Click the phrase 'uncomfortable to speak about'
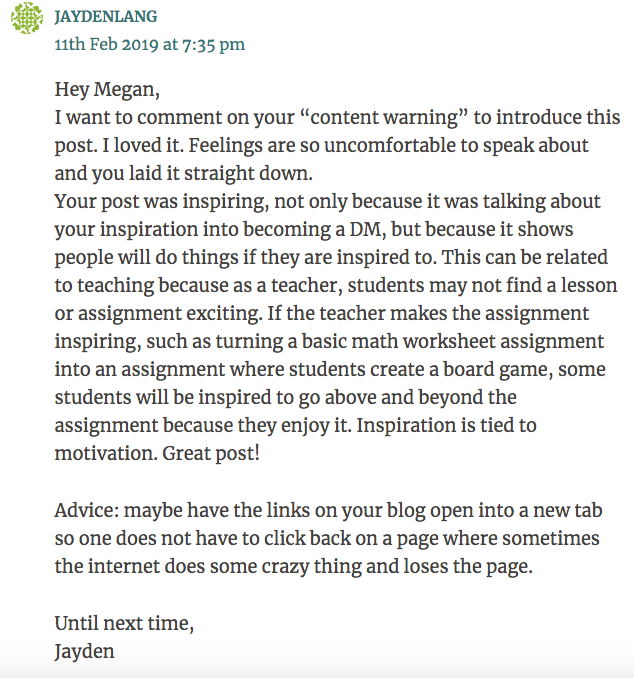 (456, 146)
